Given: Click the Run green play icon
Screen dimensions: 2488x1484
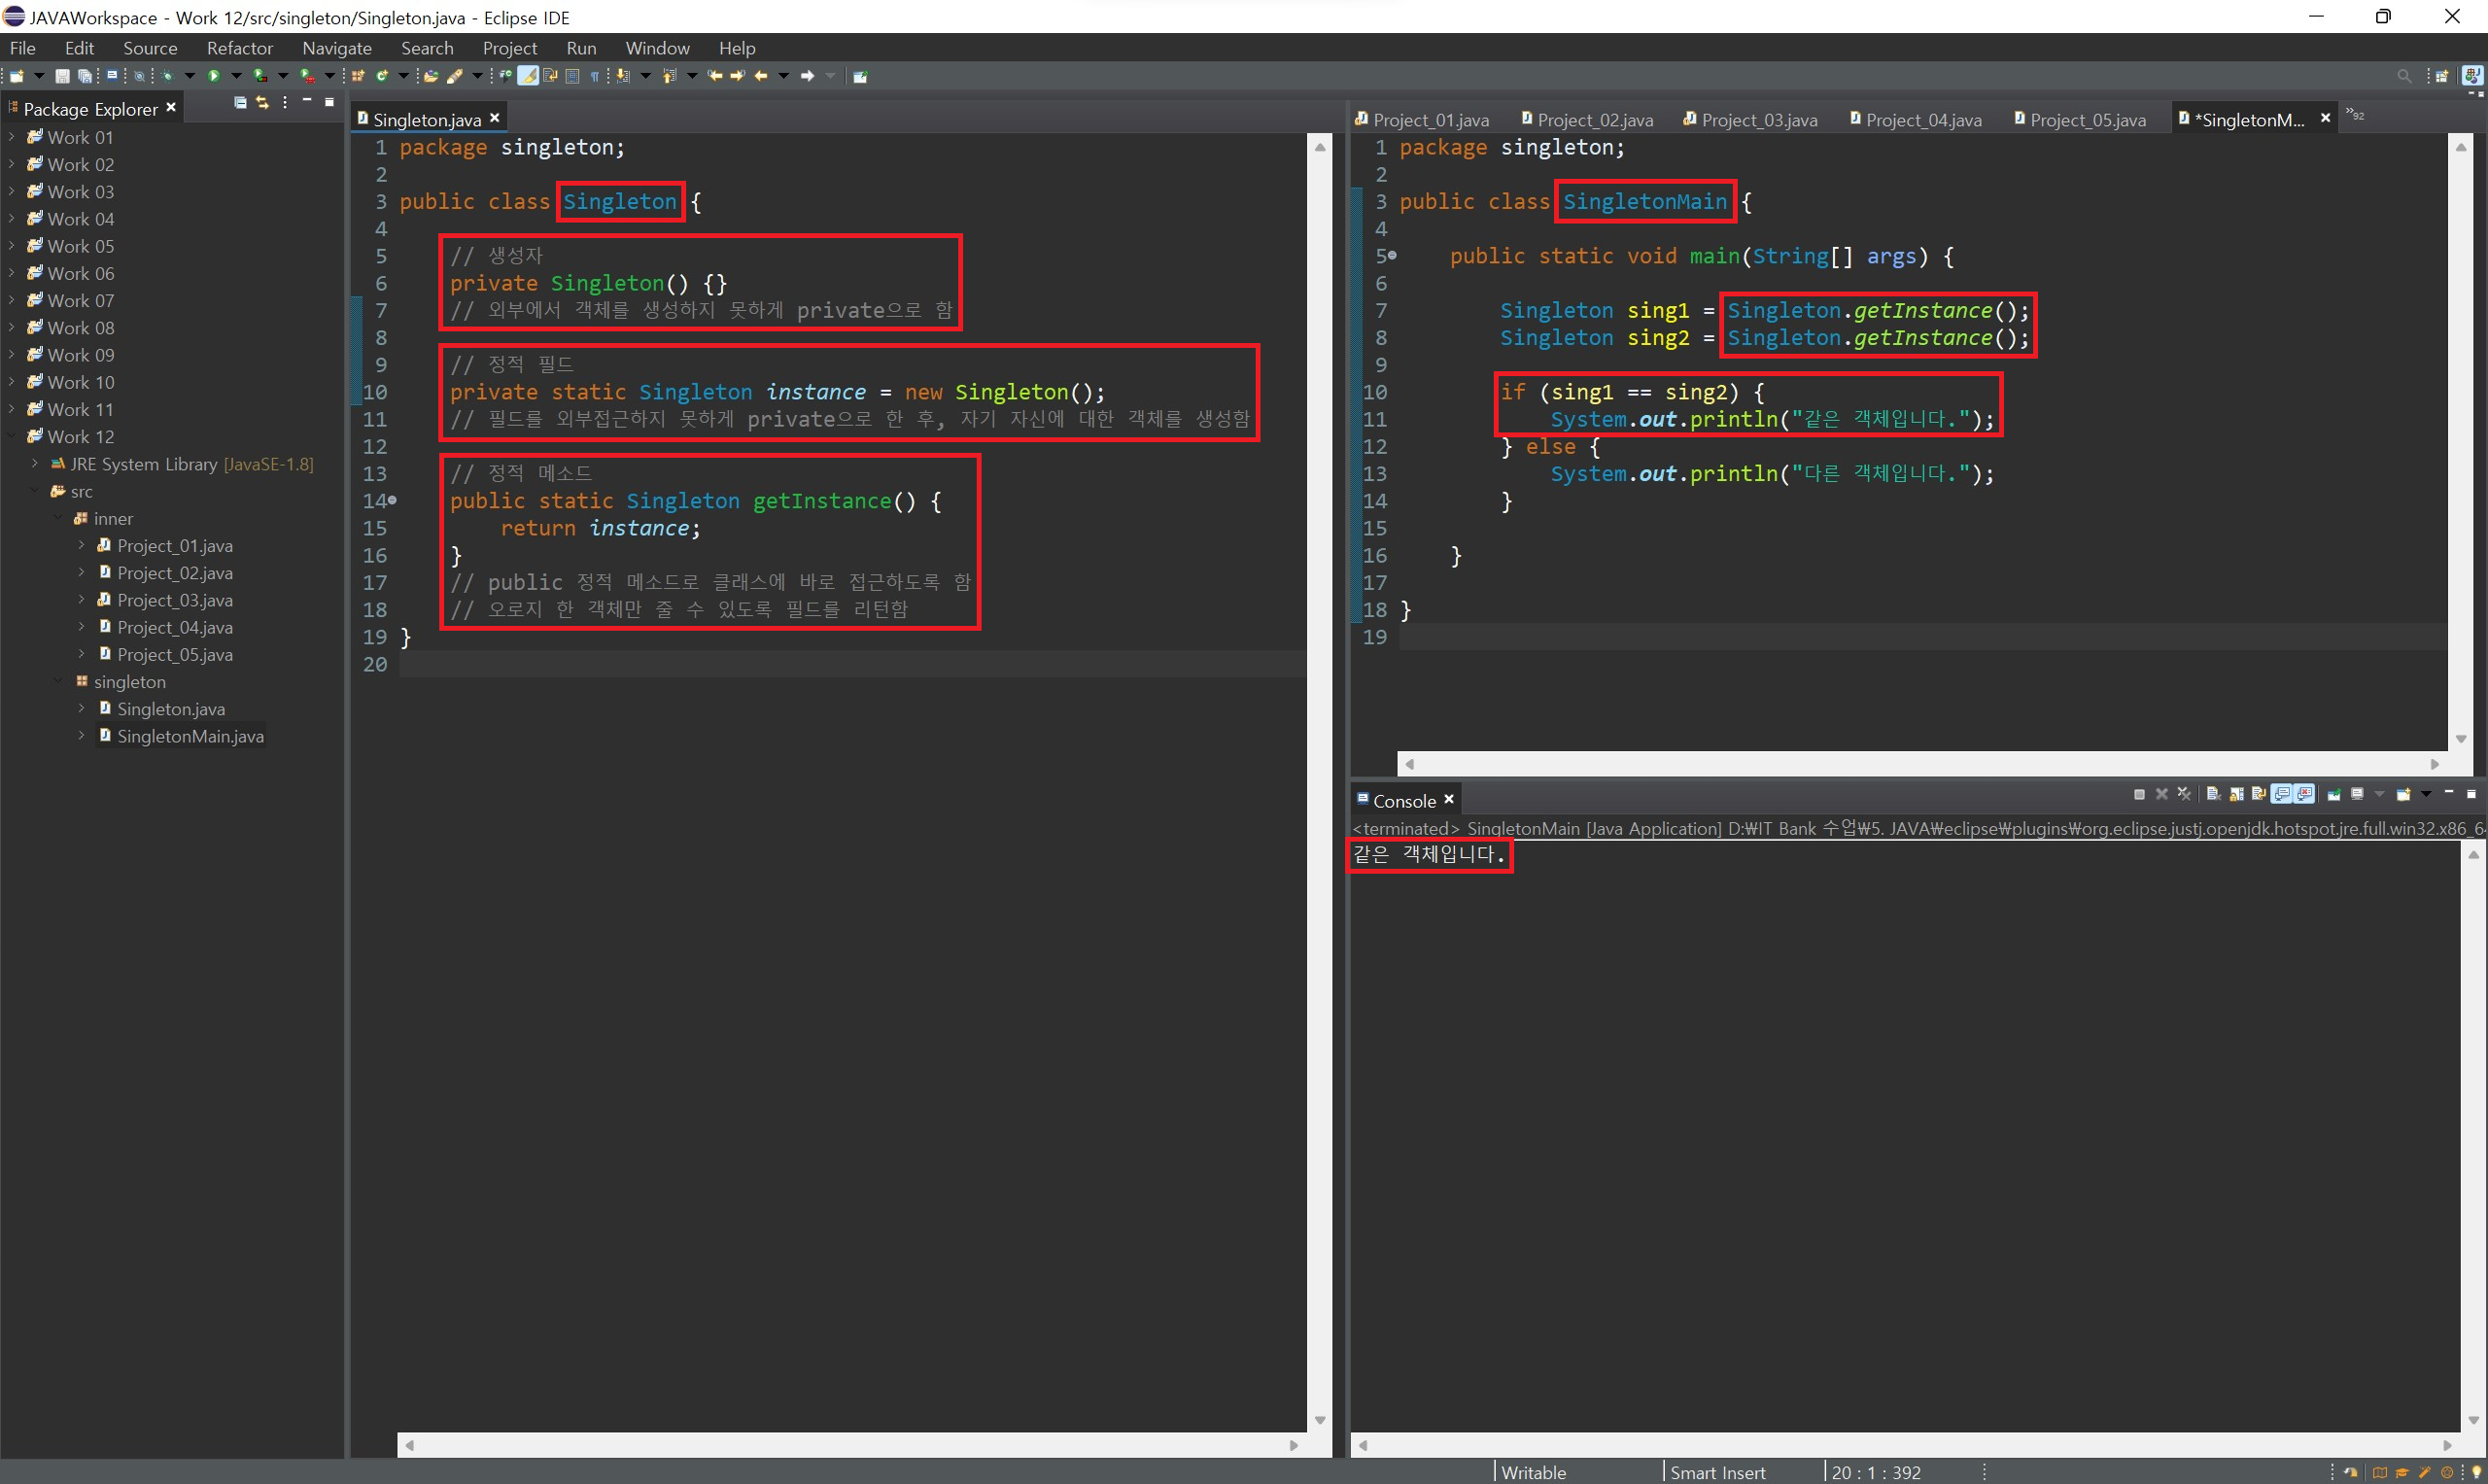Looking at the screenshot, I should 213,76.
